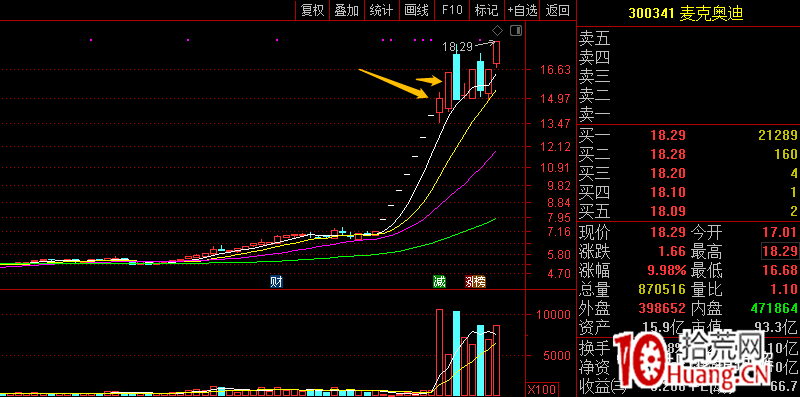Open the F10 company info
The width and height of the screenshot is (800, 397).
452,10
